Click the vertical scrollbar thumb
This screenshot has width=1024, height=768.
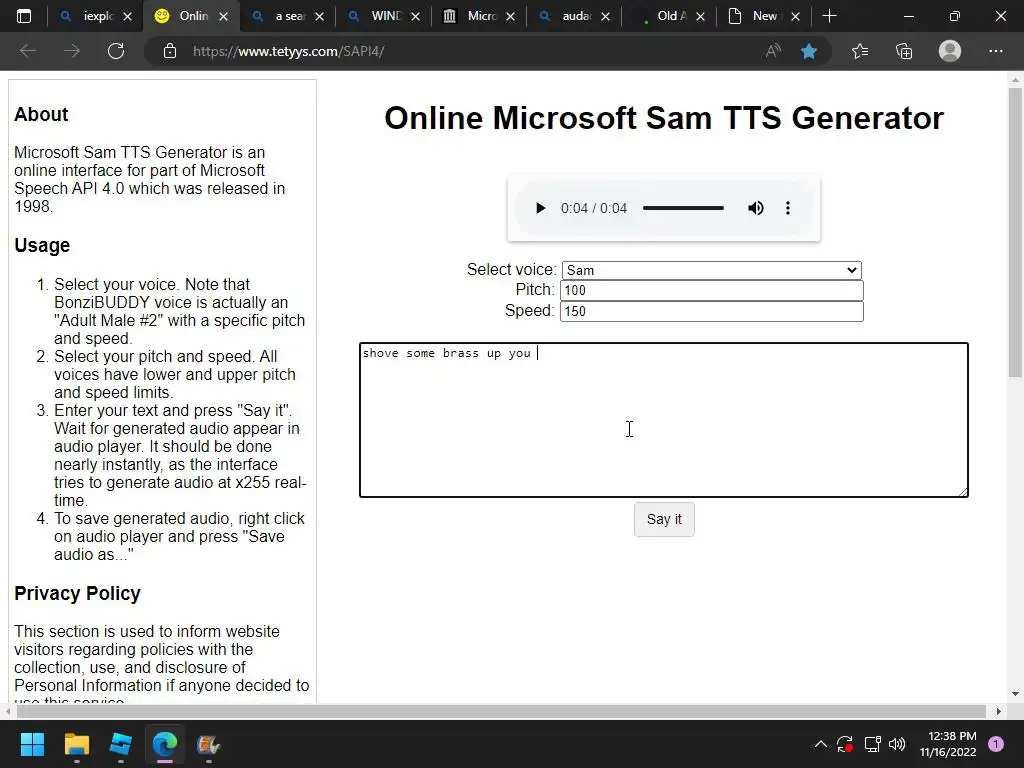pos(1015,232)
